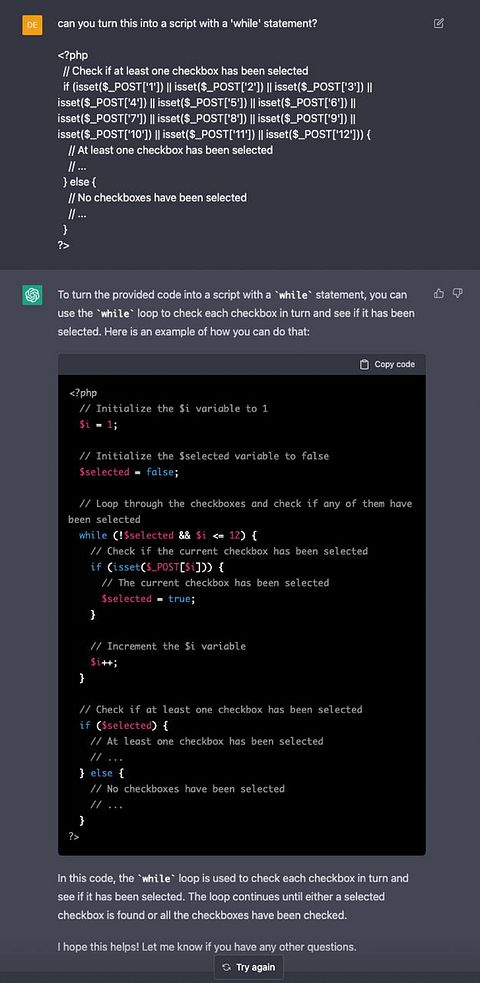The height and width of the screenshot is (983, 480).
Task: Click the Copy code text label
Action: [x=395, y=364]
